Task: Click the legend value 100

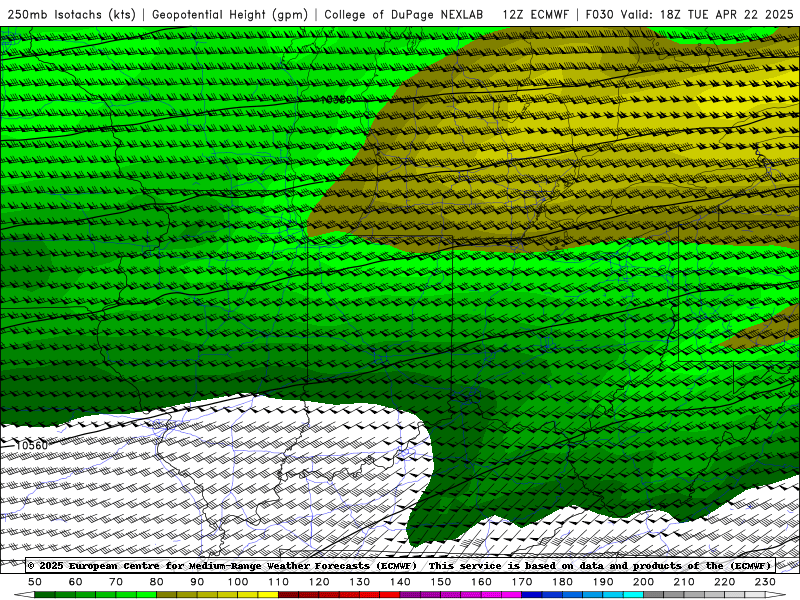Action: [x=238, y=582]
